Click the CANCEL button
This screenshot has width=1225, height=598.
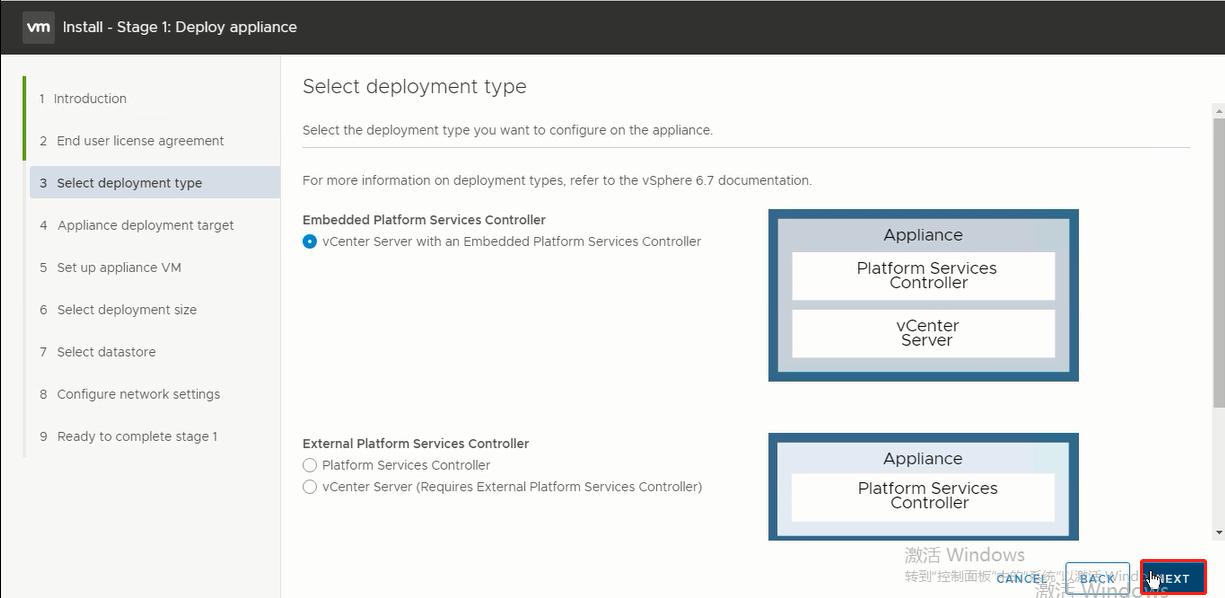click(x=1022, y=578)
